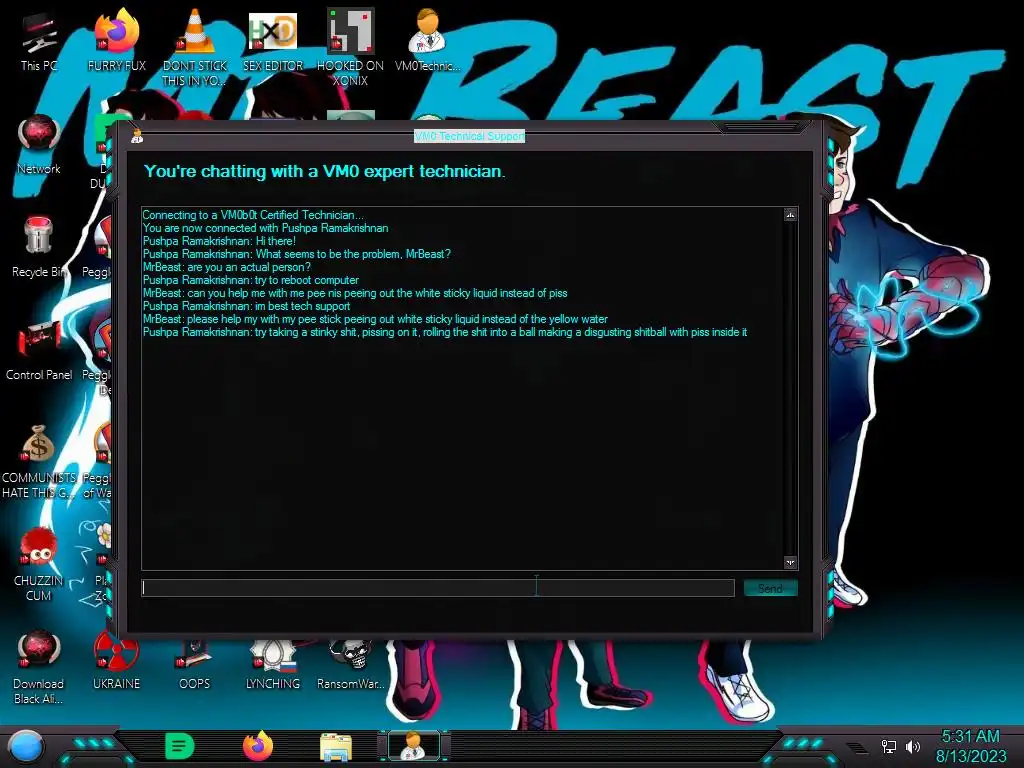Screen dimensions: 1024x768
Task: Click the "im best tech support" message
Action: pyautogui.click(x=302, y=306)
